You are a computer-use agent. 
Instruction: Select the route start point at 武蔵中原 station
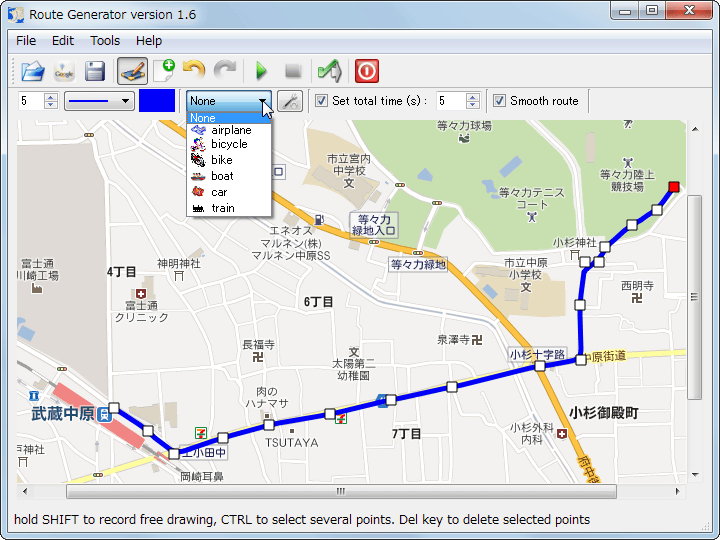(x=114, y=408)
